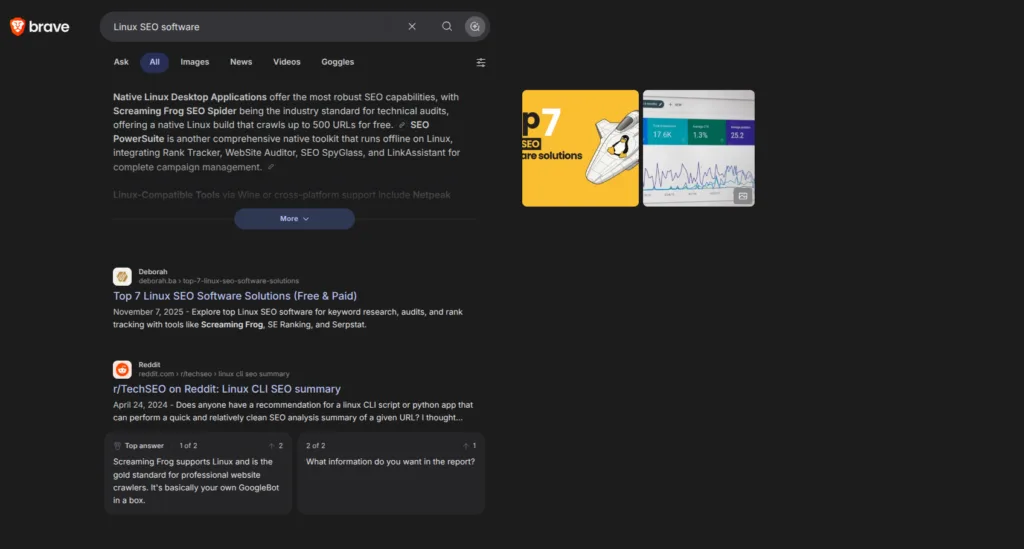Open the Brave logo homepage

point(39,27)
